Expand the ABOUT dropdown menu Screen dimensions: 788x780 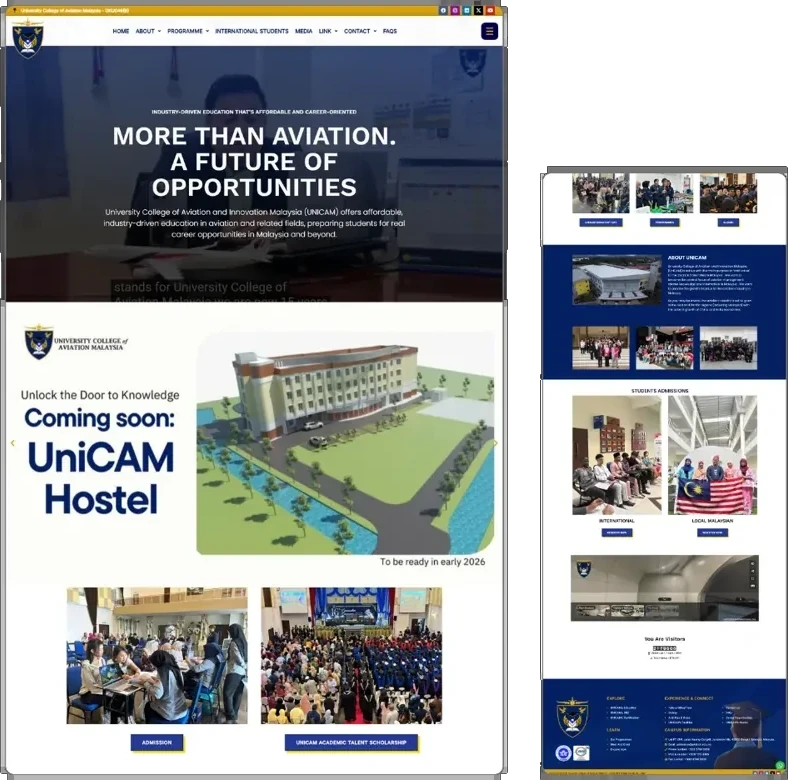click(148, 31)
